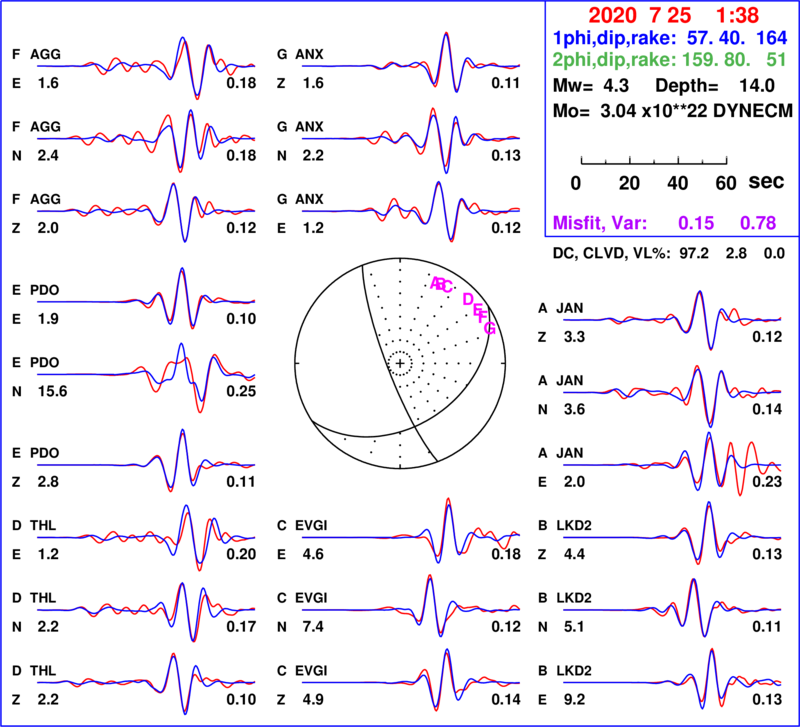Click the magenta station letter D on the beachball
The image size is (800, 727).
468,299
